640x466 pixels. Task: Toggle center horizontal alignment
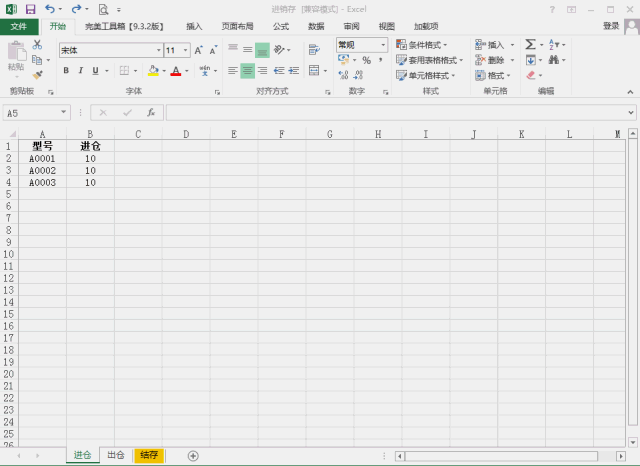point(247,71)
